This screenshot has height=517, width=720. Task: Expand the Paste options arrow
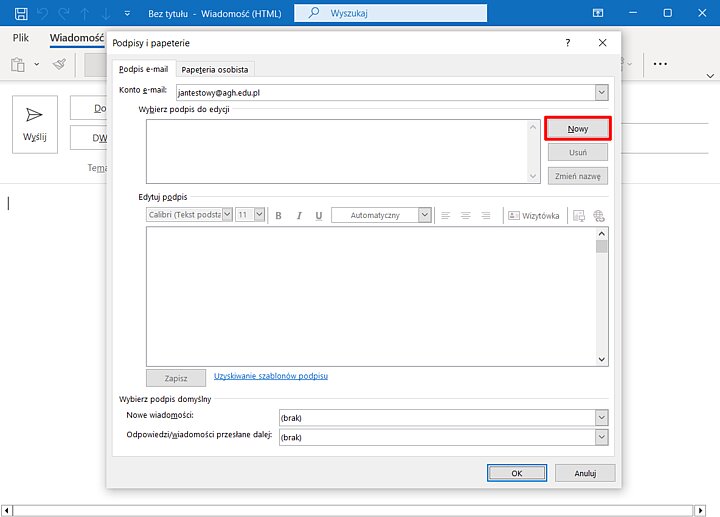pyautogui.click(x=37, y=64)
